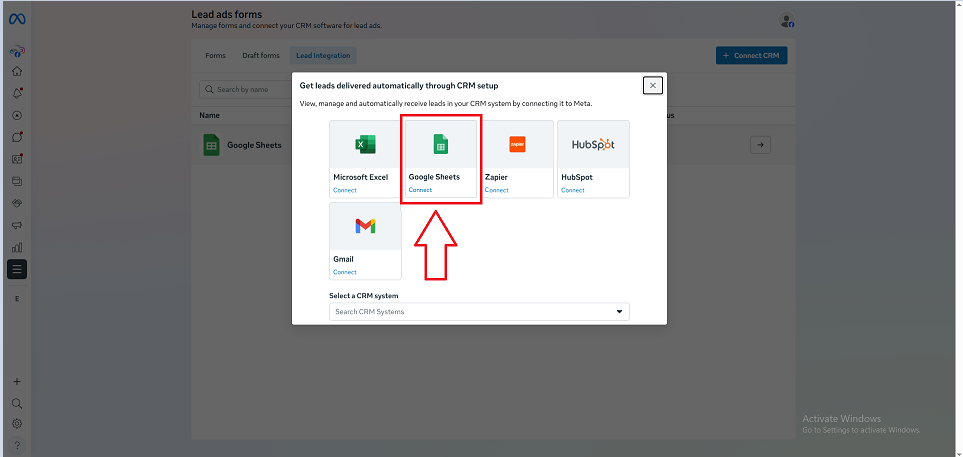Open Home from the left sidebar
Image resolution: width=963 pixels, height=457 pixels.
[x=17, y=71]
